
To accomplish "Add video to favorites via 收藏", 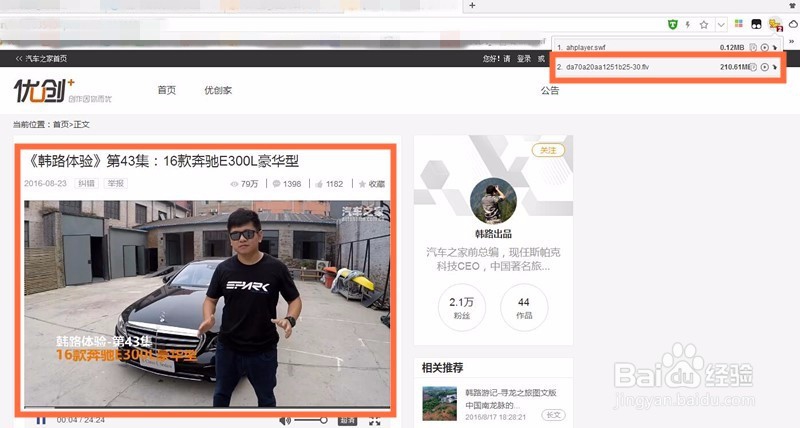I will (x=372, y=184).
